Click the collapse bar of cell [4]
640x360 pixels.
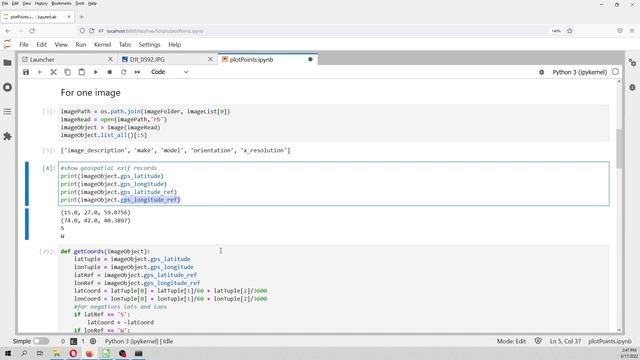pyautogui.click(x=27, y=184)
